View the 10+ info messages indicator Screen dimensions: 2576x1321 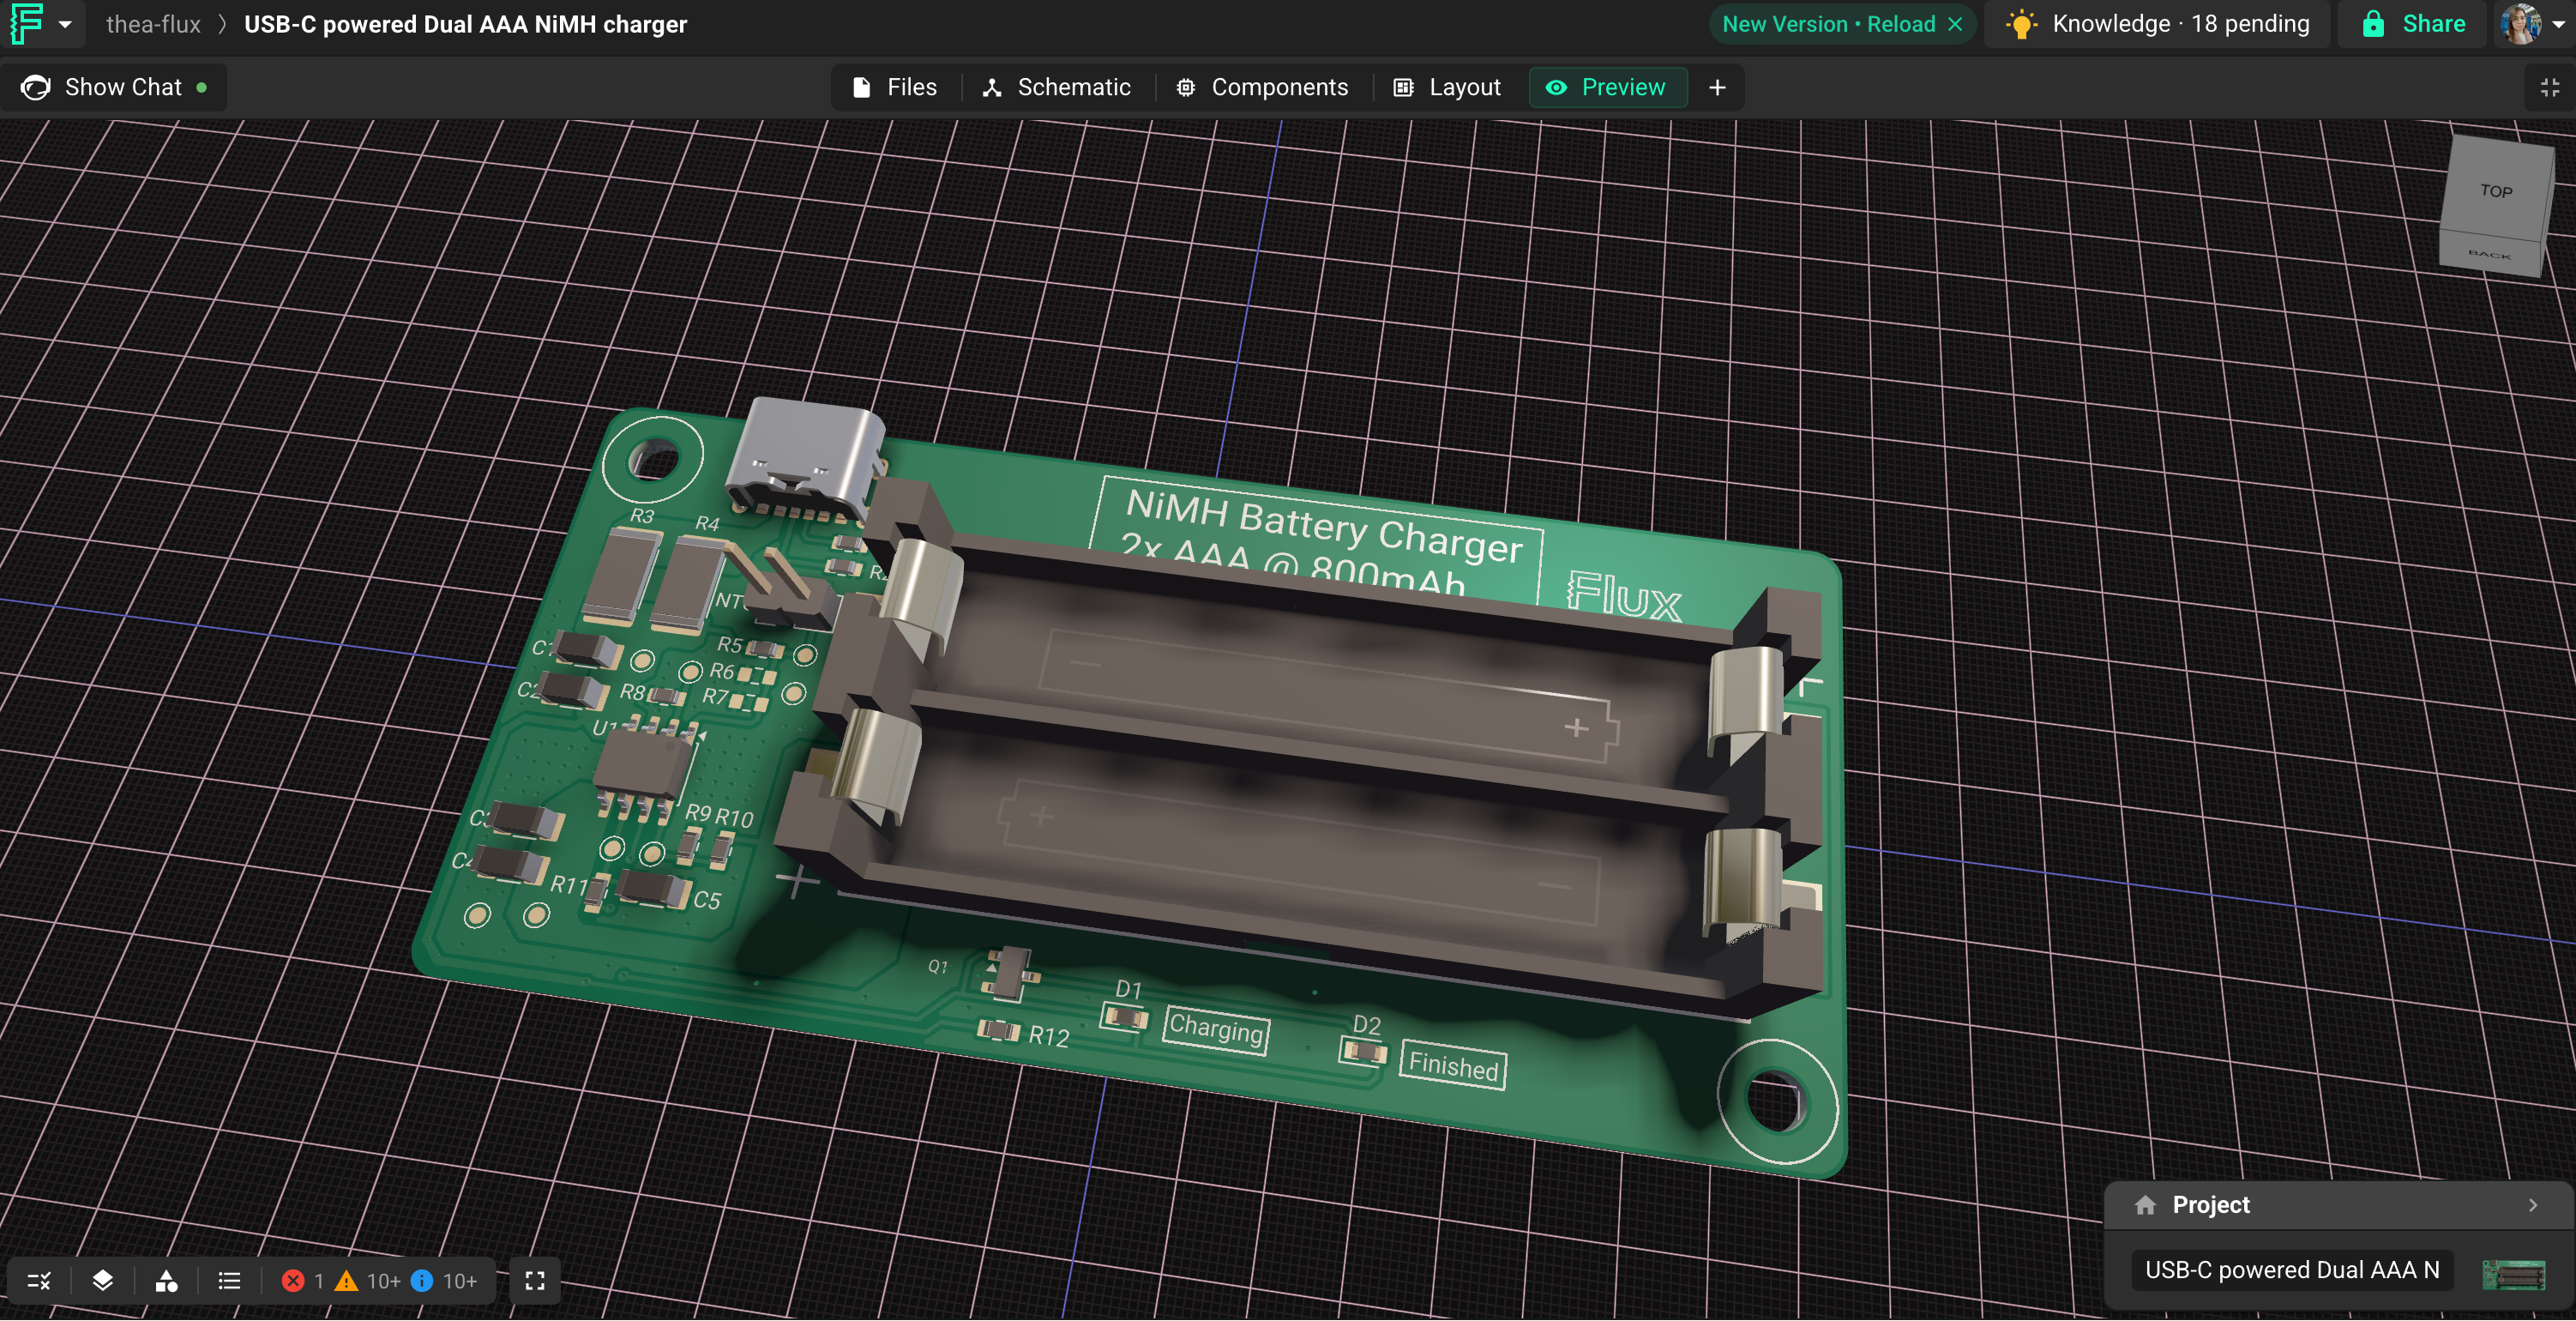(444, 1281)
